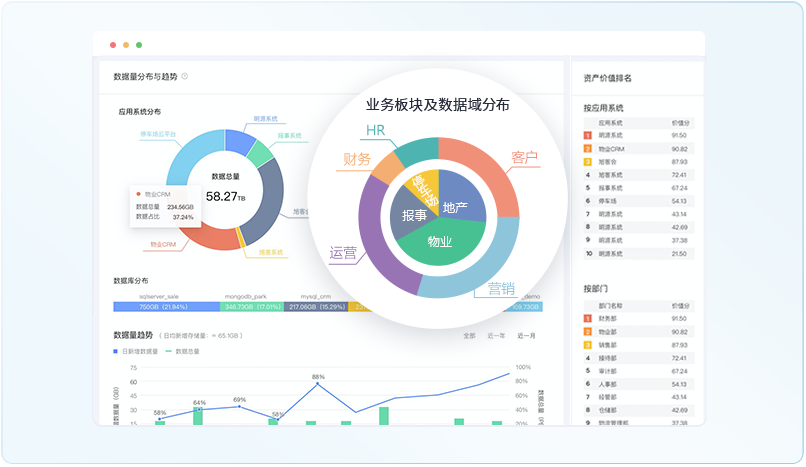
Task: Click the 停车场云平台 light-blue donut segment
Action: tap(190, 154)
